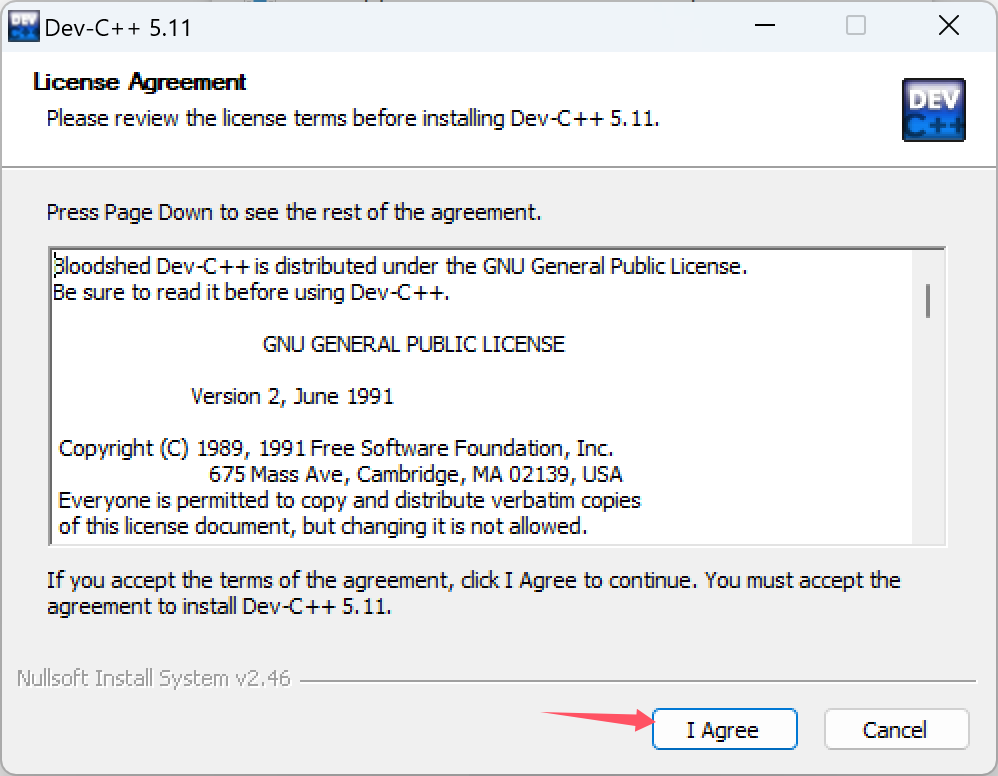This screenshot has height=776, width=998.
Task: Click the License Agreement header title
Action: [x=139, y=82]
